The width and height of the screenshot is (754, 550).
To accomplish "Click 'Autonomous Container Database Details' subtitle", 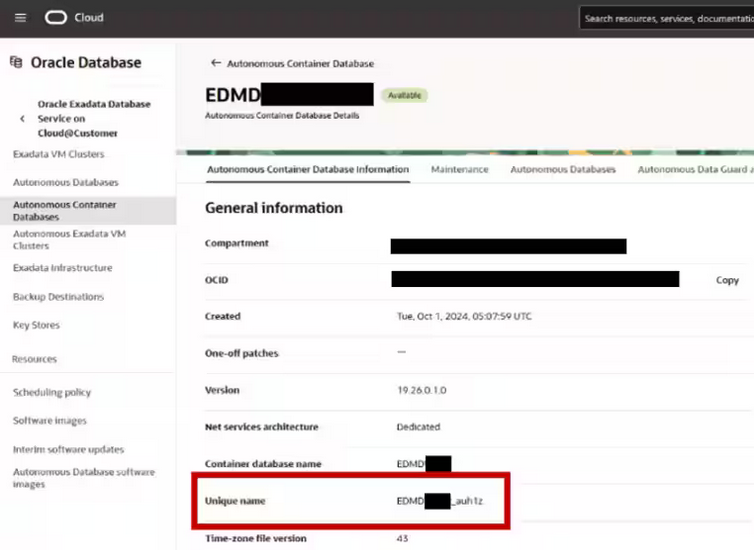I will pos(282,115).
